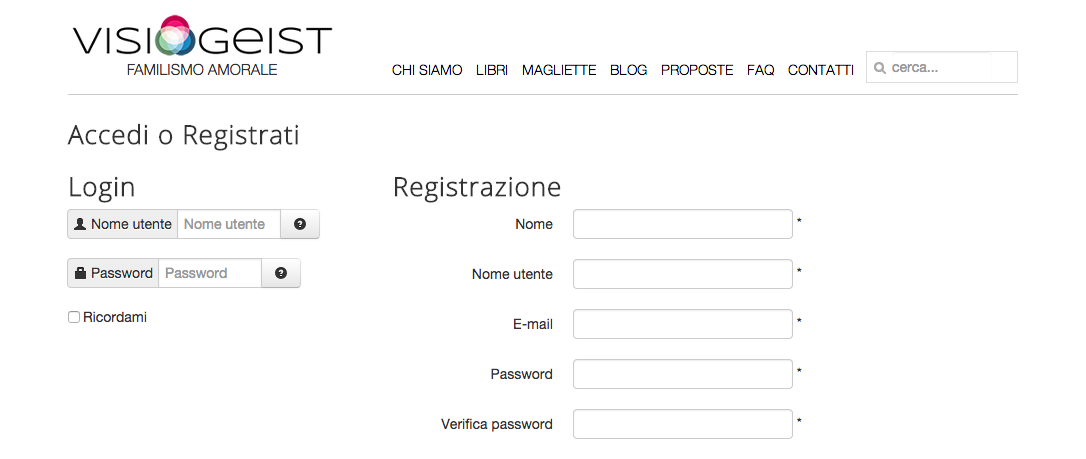Click the registration E-mail field
This screenshot has height=459, width=1086.
tap(682, 324)
